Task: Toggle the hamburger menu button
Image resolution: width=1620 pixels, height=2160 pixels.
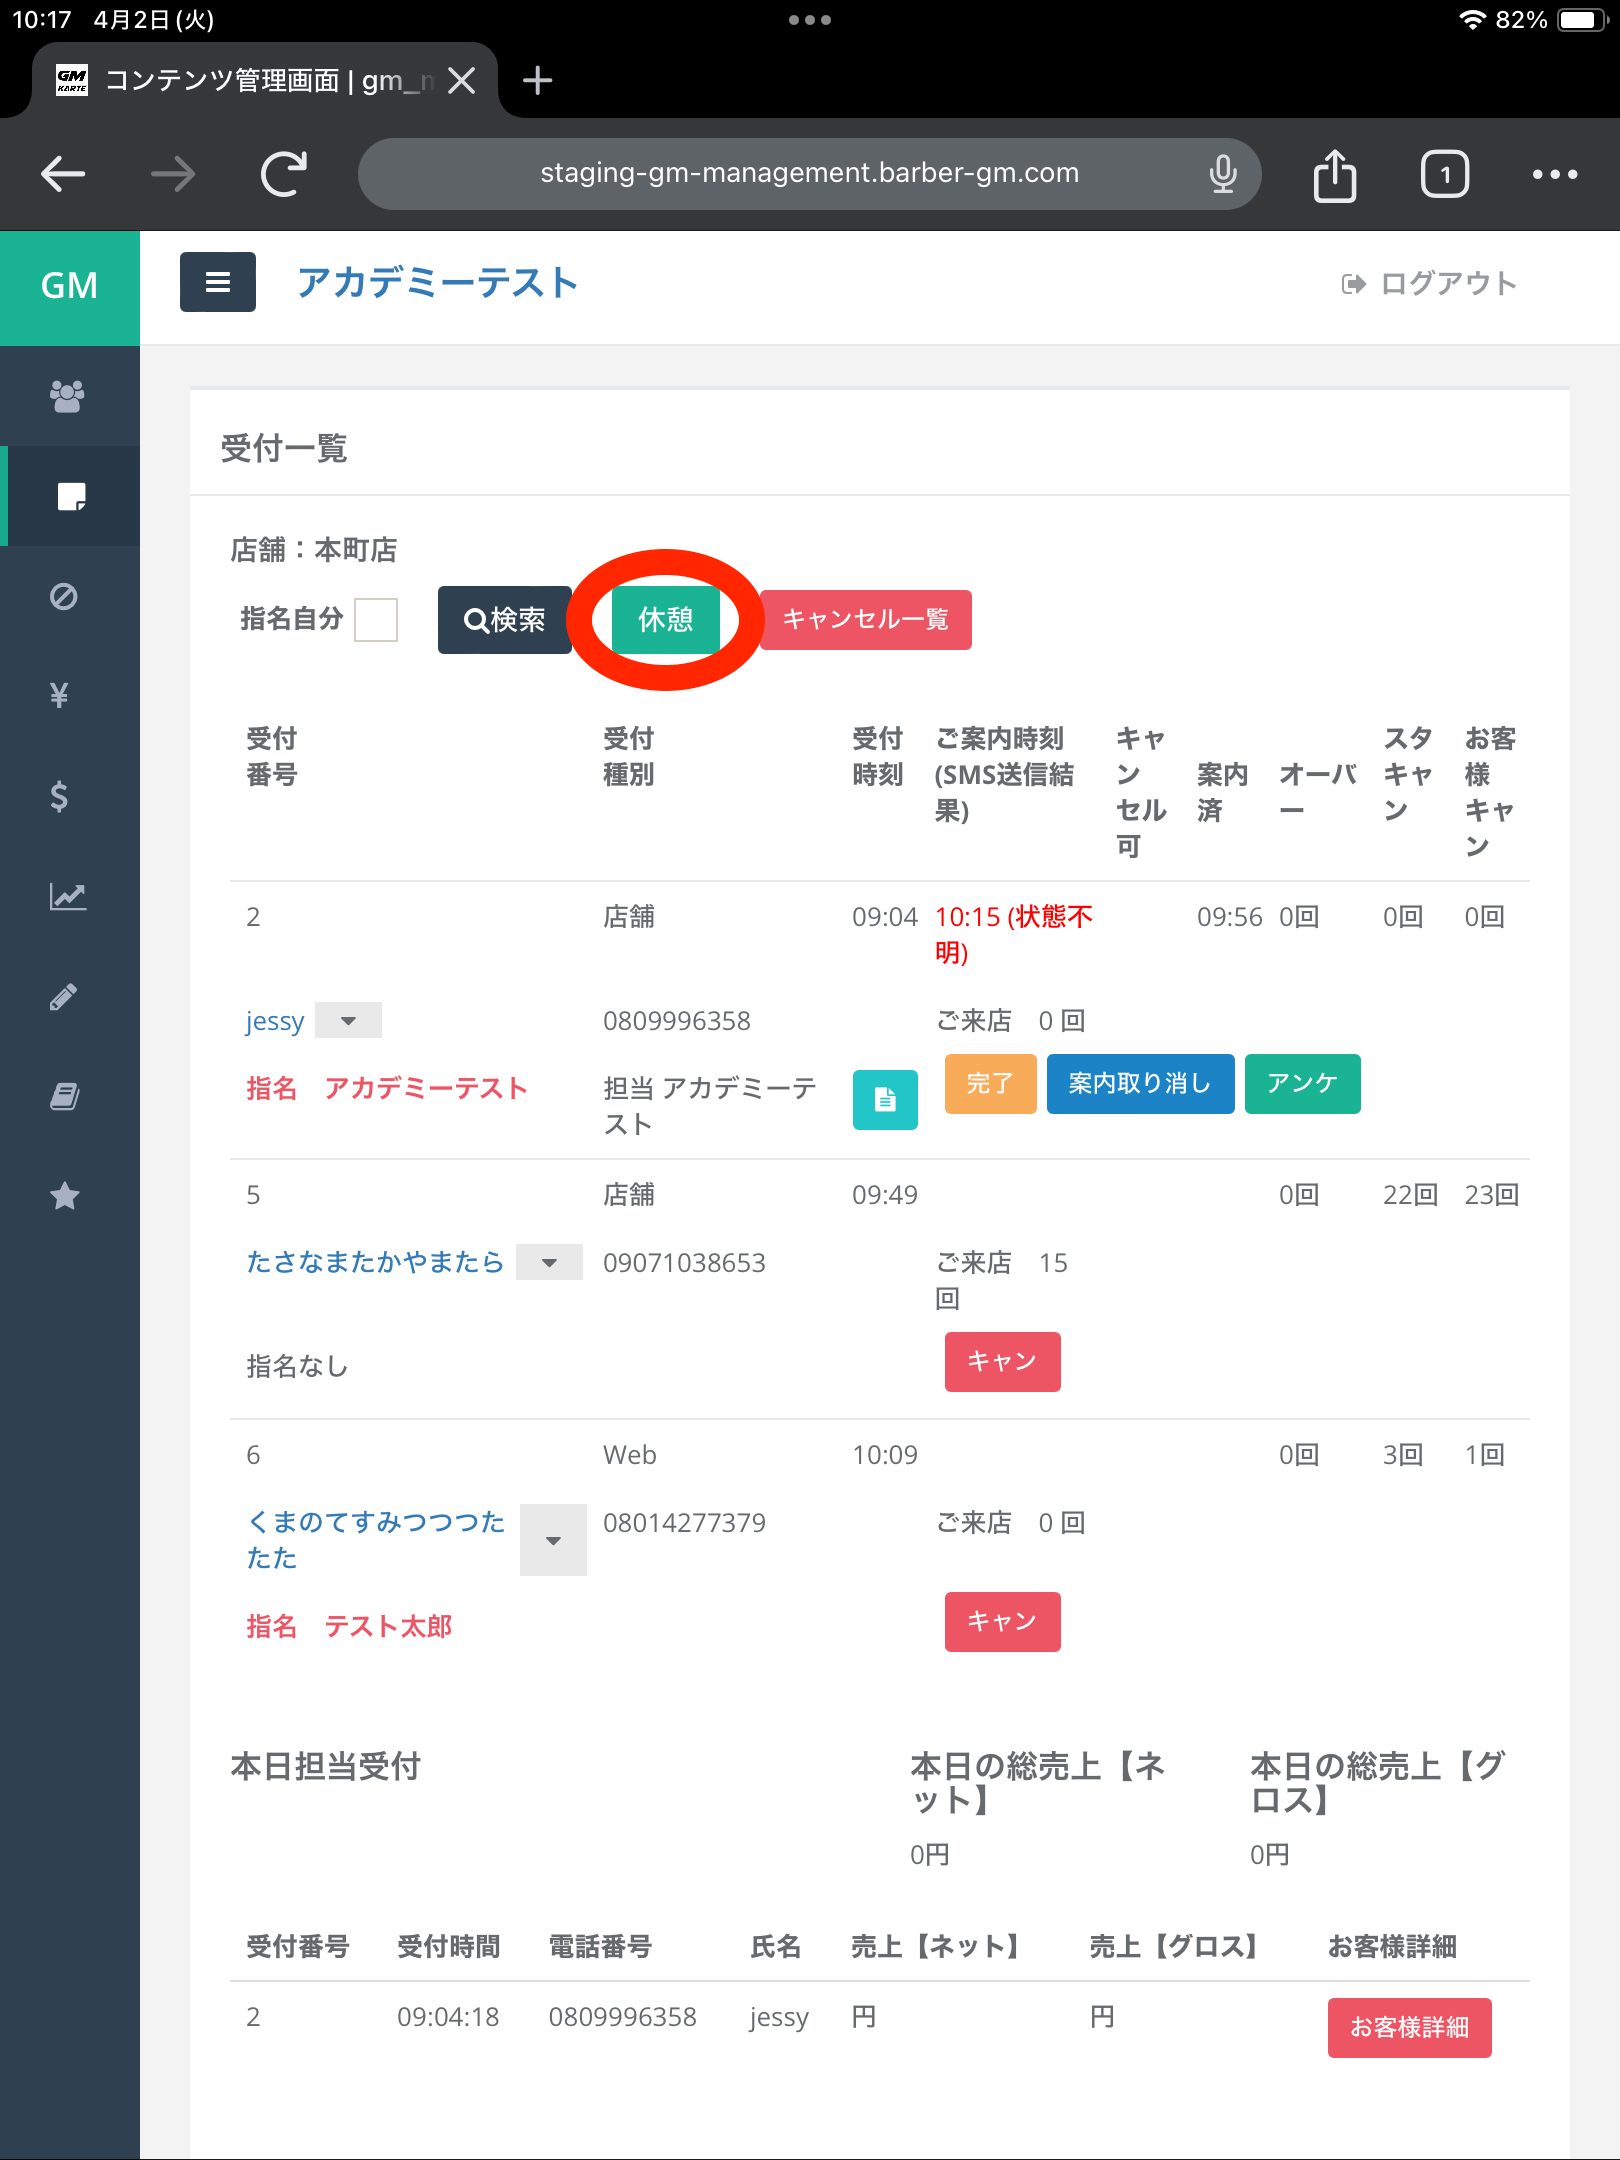Action: pos(218,283)
